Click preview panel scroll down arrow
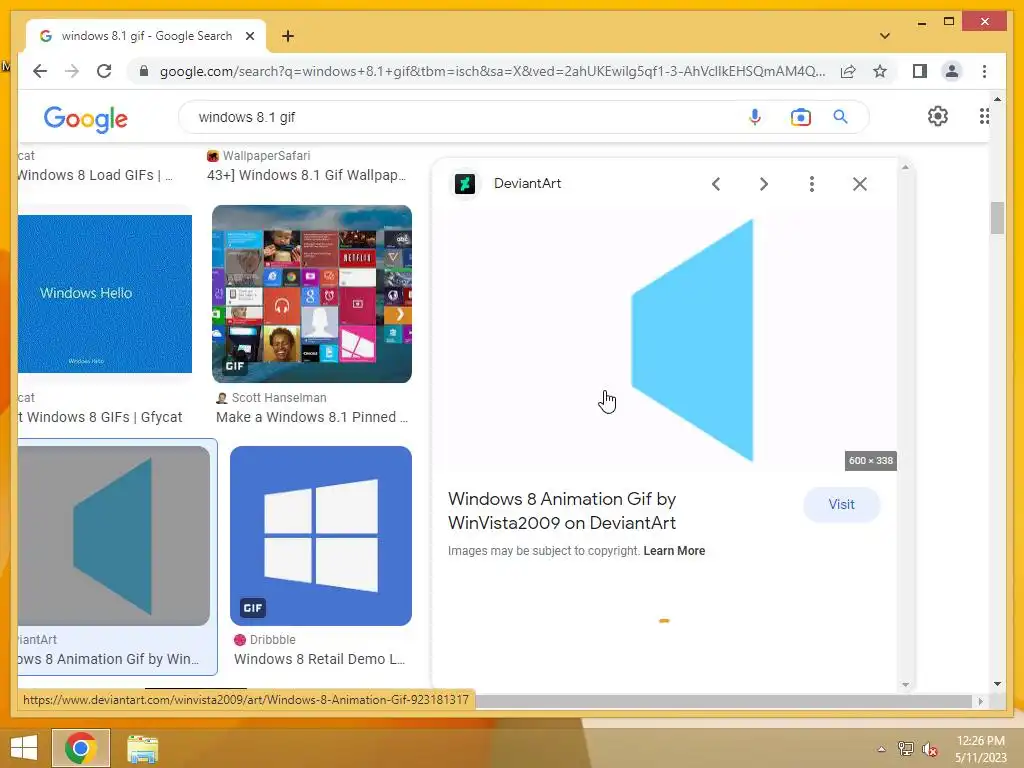This screenshot has width=1024, height=768. pos(905,684)
